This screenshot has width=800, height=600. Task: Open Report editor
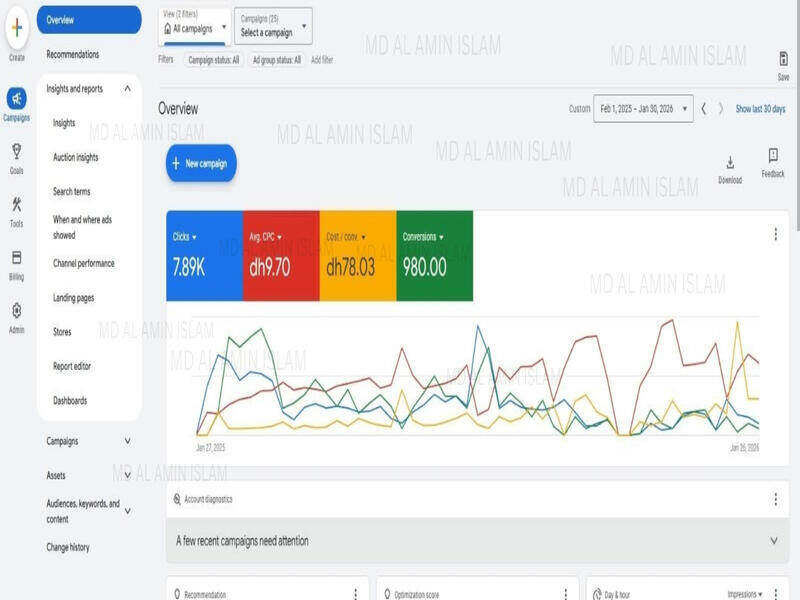[72, 366]
